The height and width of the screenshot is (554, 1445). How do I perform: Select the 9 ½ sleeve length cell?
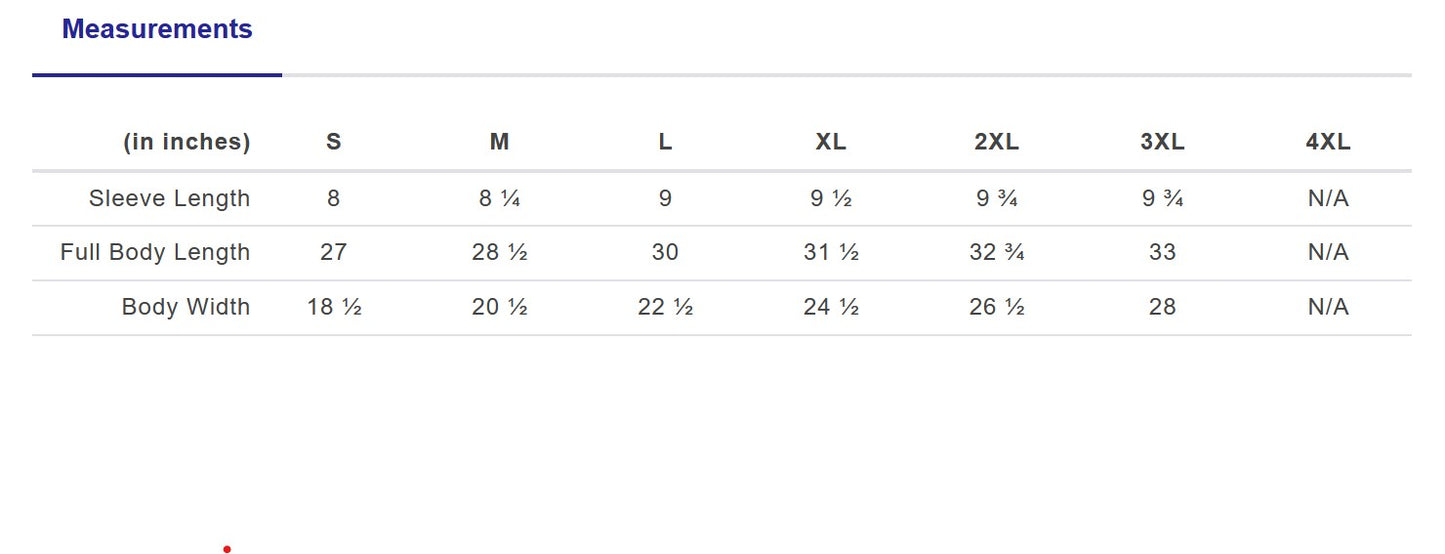tap(831, 198)
